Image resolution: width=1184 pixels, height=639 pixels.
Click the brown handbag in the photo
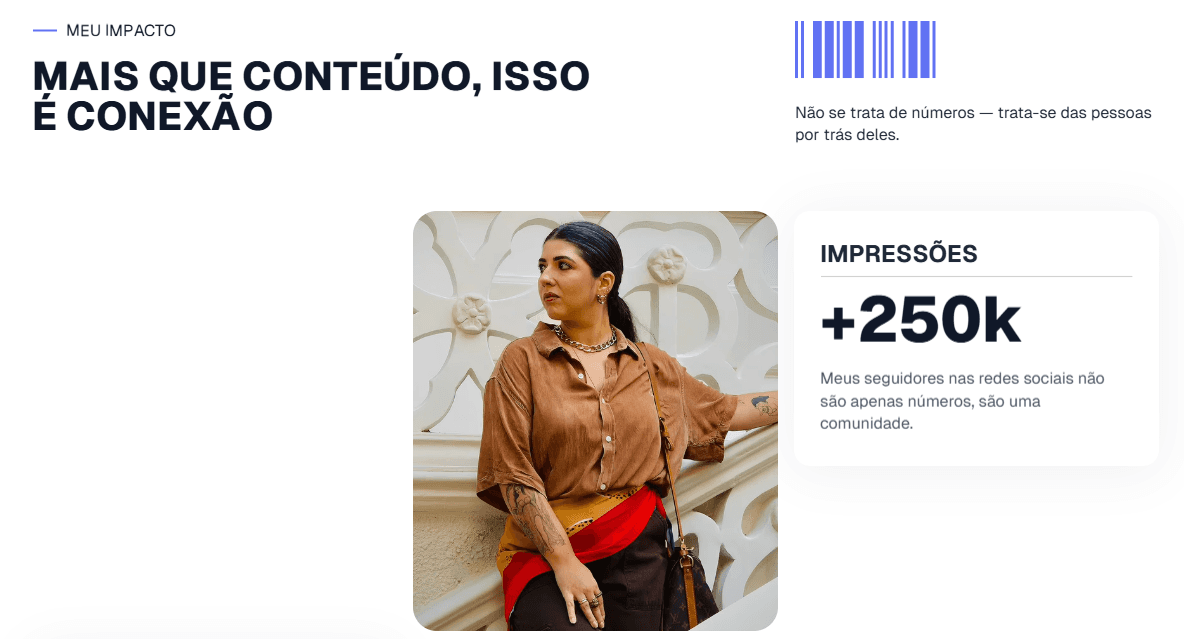tap(691, 589)
